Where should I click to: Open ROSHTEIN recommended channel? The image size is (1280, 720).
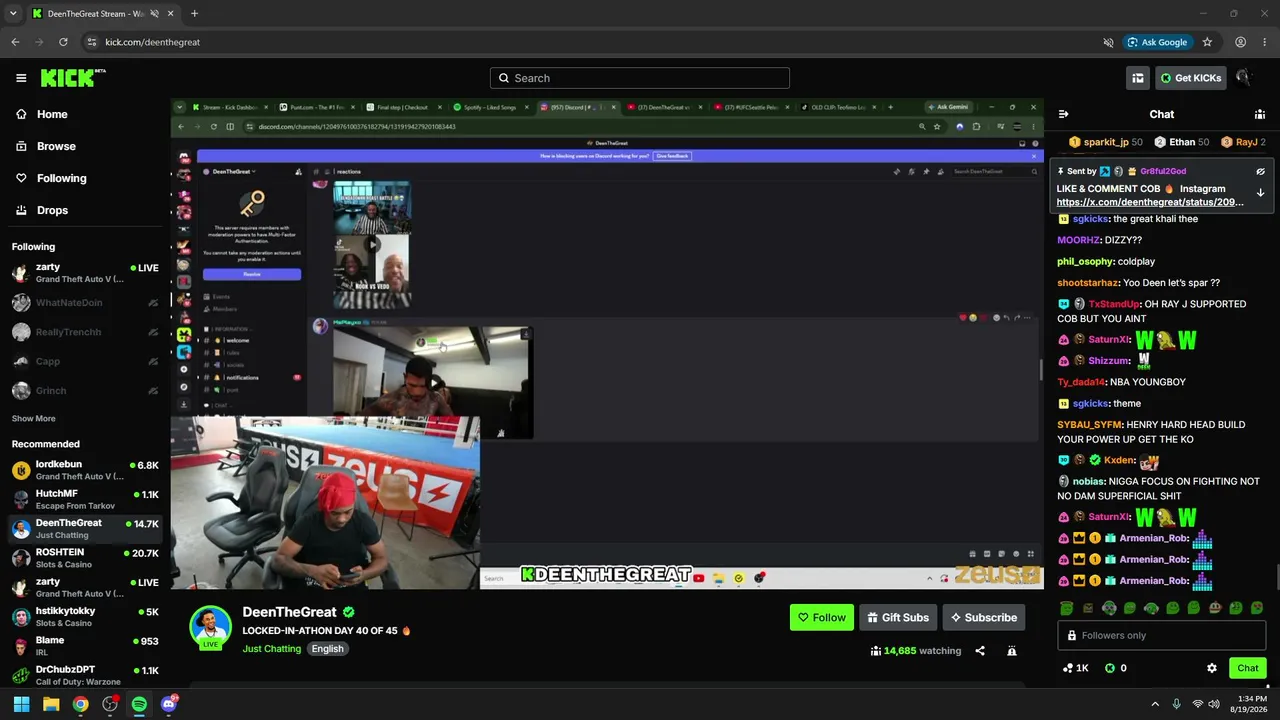(x=85, y=558)
